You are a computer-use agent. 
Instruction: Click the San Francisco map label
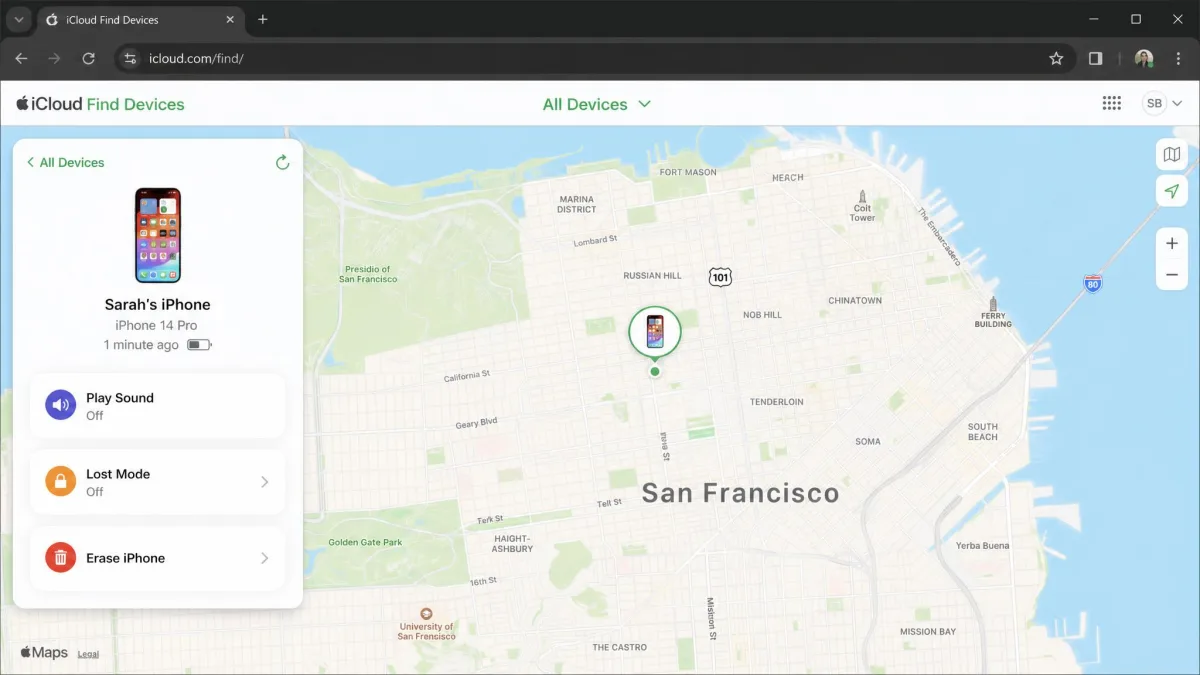click(x=740, y=492)
